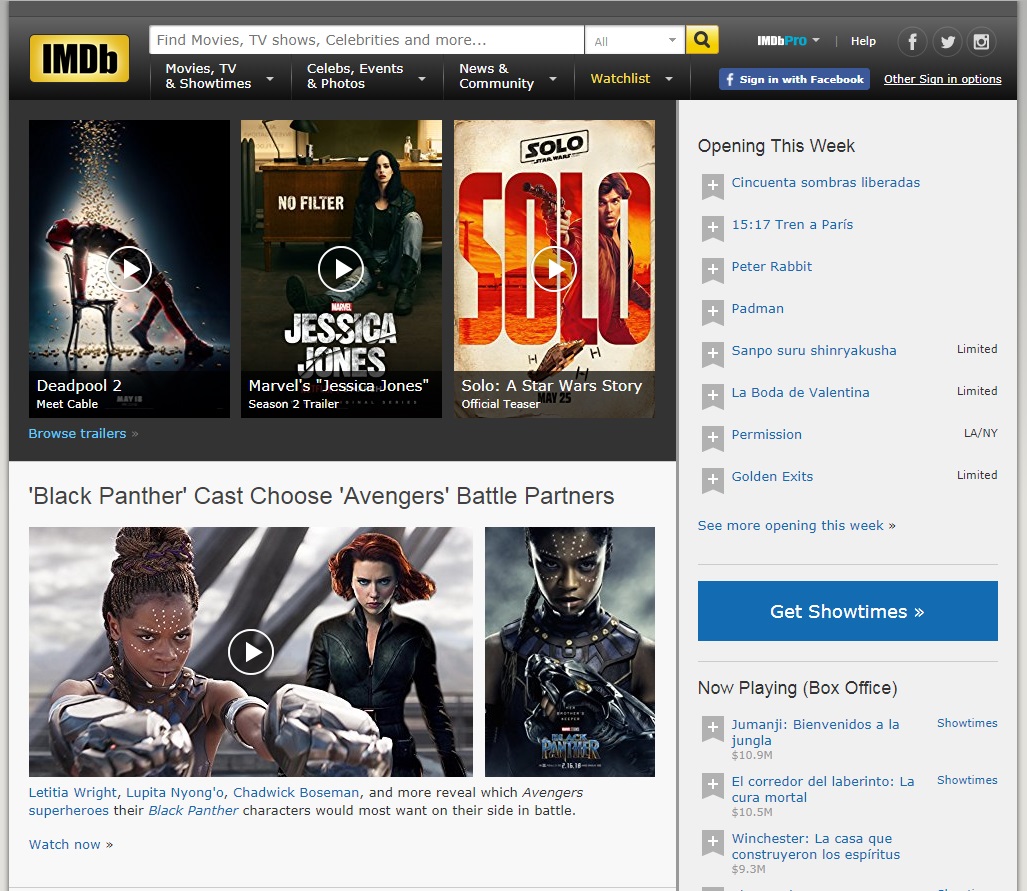Open the News & Community menu
Screen dimensions: 1027x891
coord(507,76)
